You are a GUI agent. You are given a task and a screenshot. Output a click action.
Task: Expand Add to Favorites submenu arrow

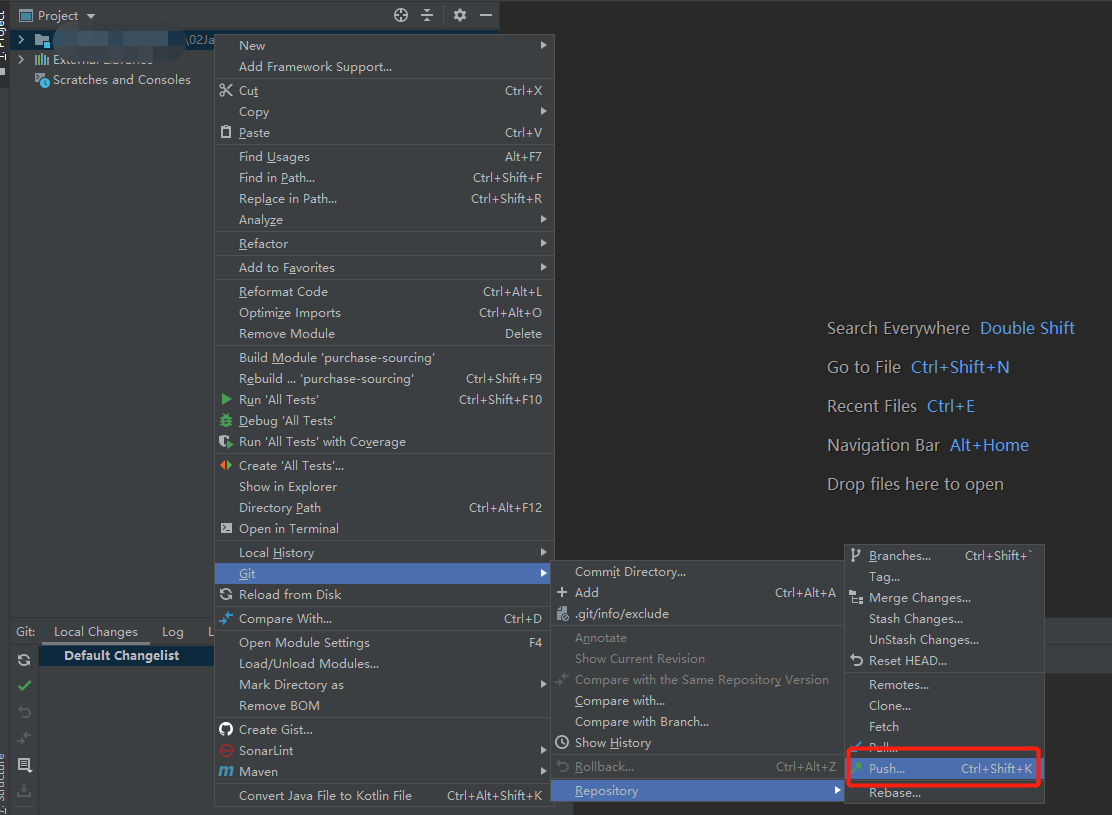pos(543,267)
